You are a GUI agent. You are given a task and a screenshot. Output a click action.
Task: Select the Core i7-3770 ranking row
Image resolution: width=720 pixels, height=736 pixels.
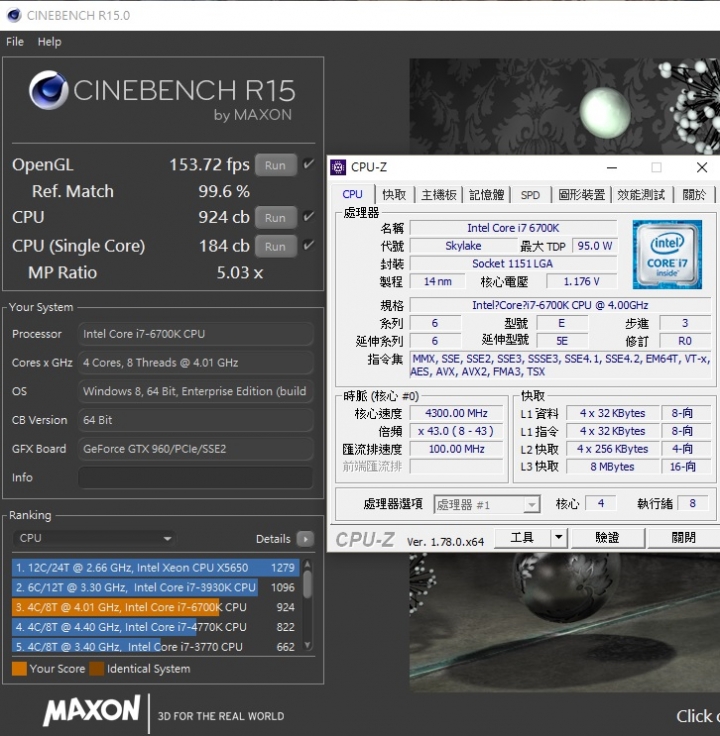point(156,645)
